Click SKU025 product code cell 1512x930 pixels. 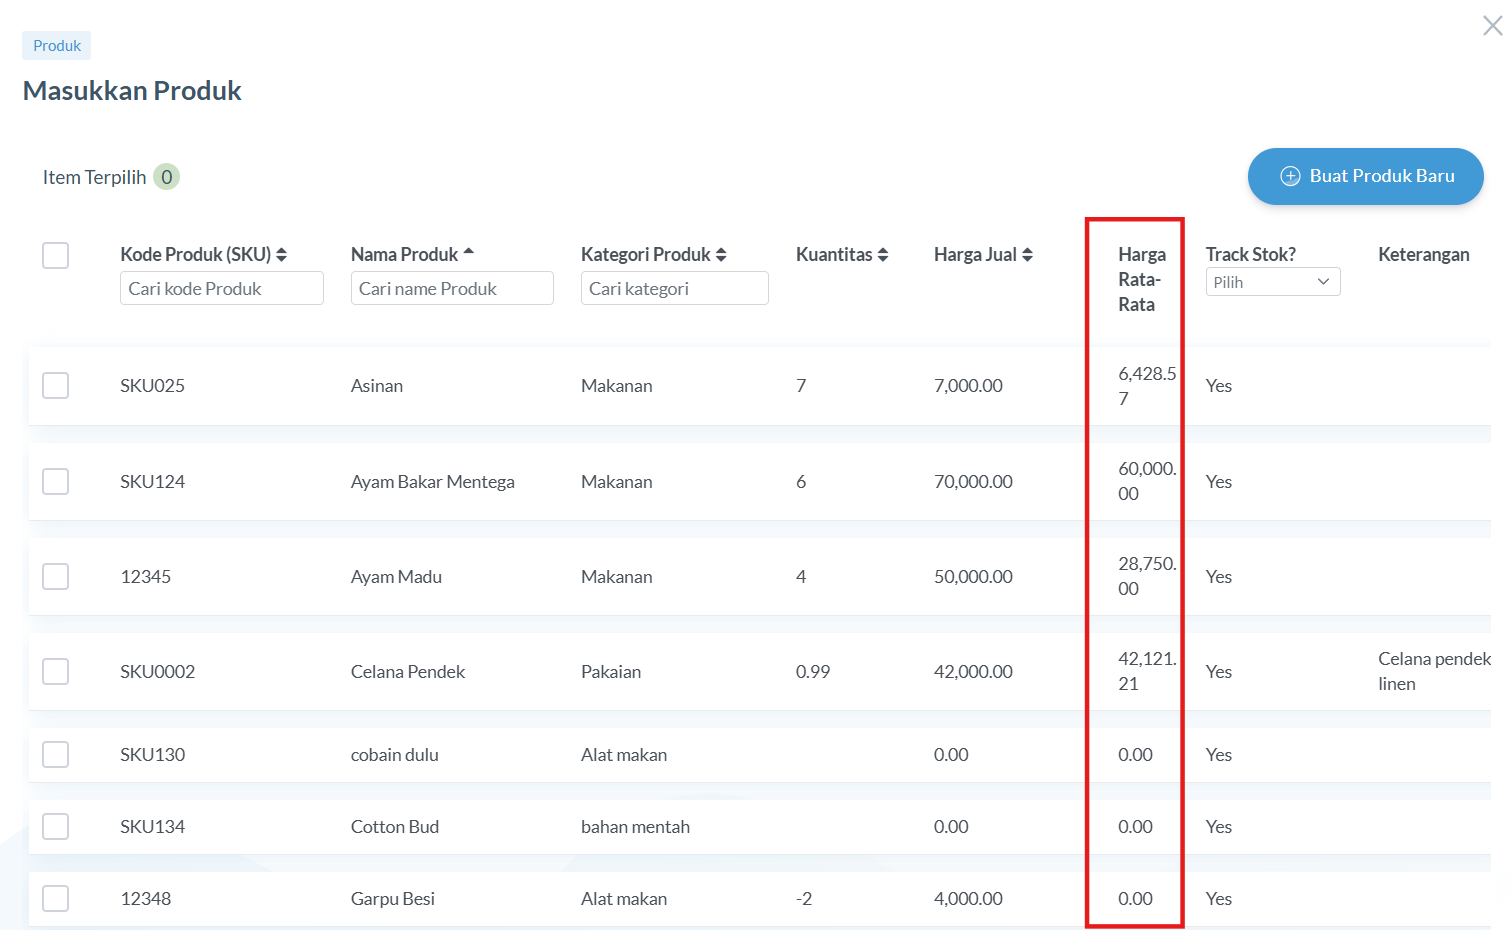(x=152, y=386)
